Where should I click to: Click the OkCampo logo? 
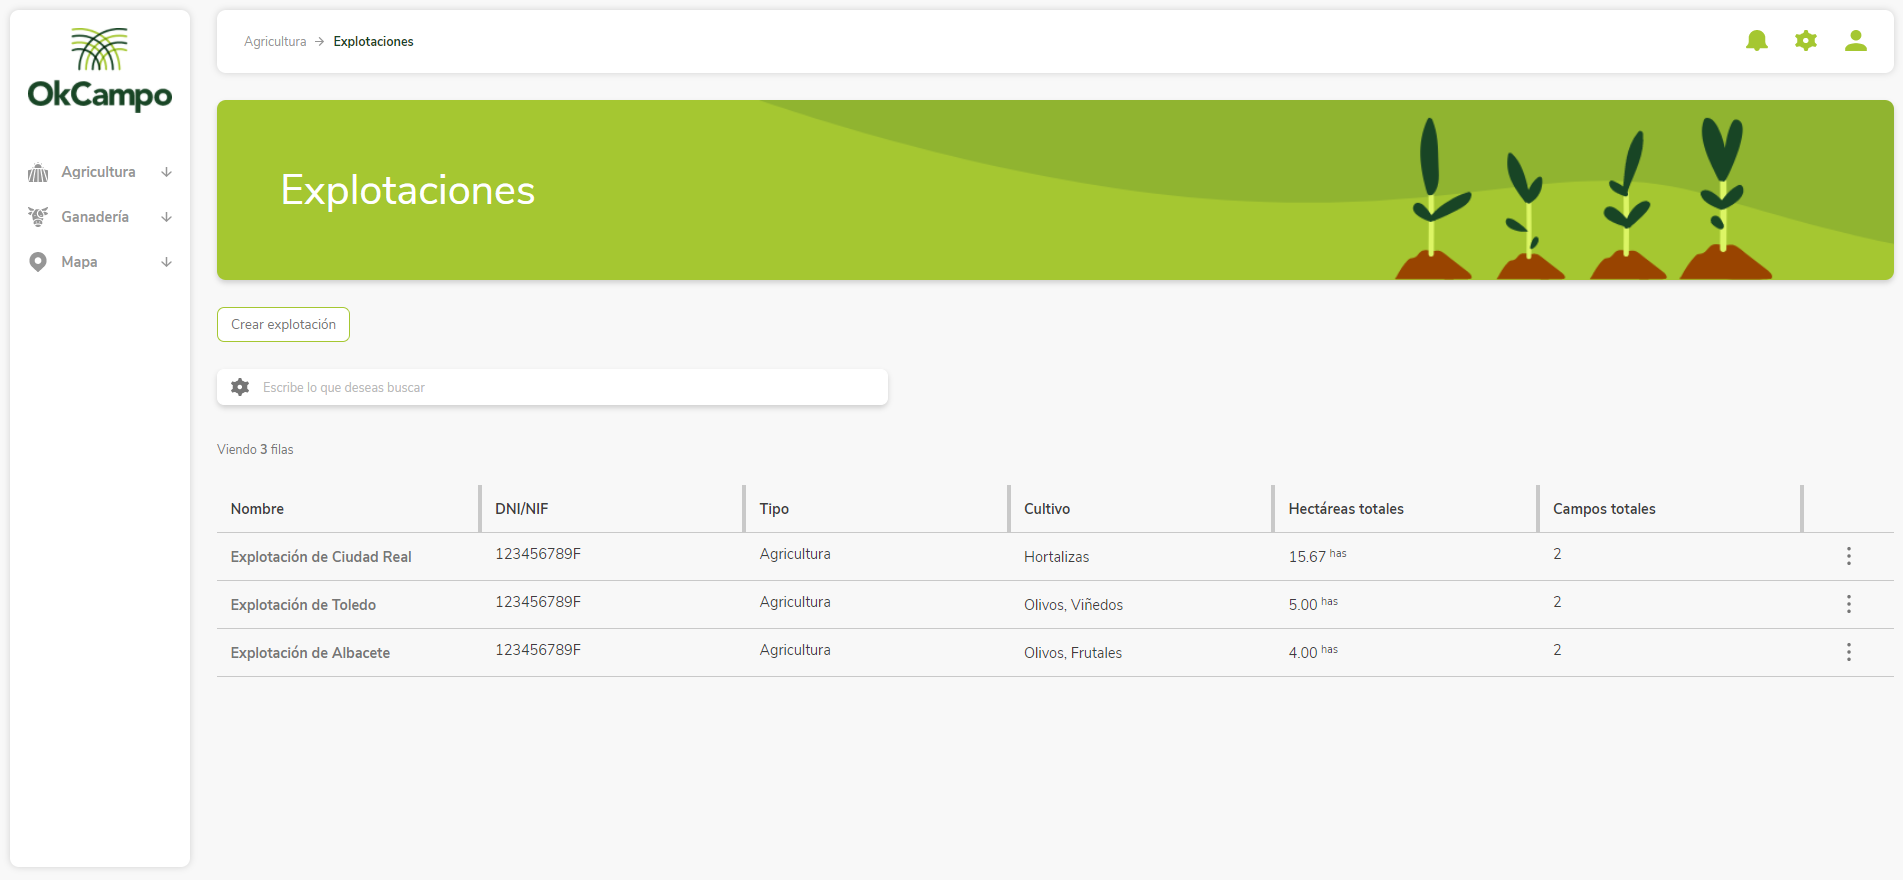click(x=100, y=70)
